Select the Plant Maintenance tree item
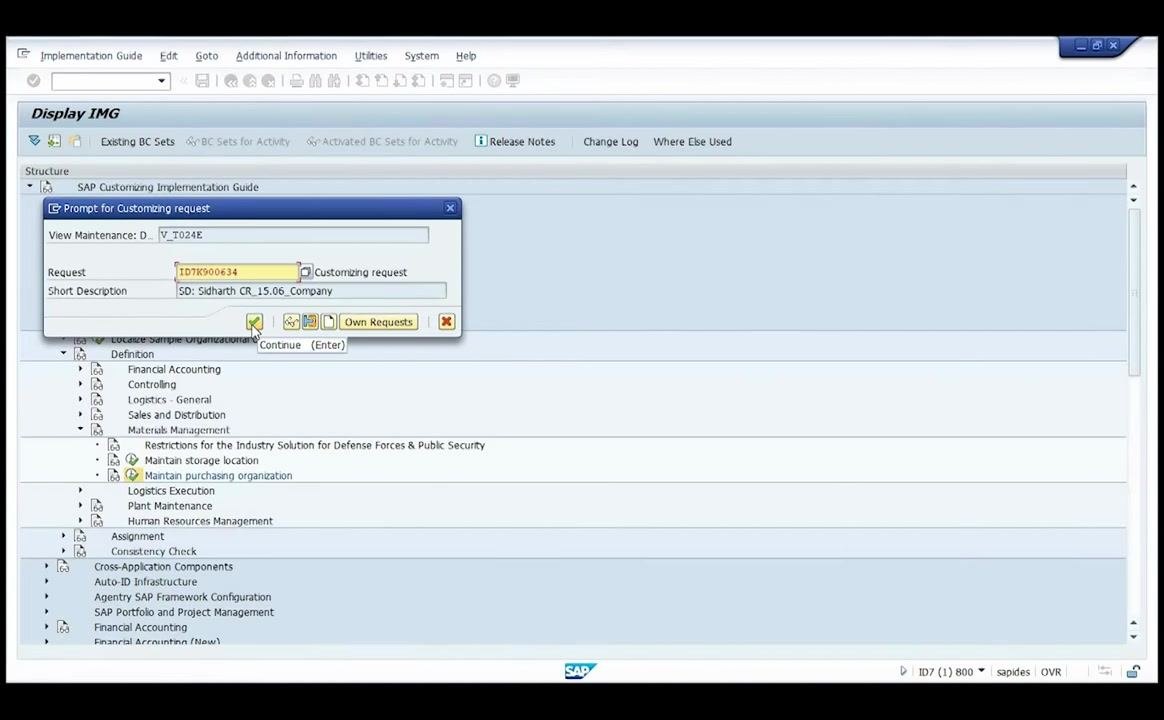This screenshot has height=720, width=1164. pyautogui.click(x=169, y=505)
